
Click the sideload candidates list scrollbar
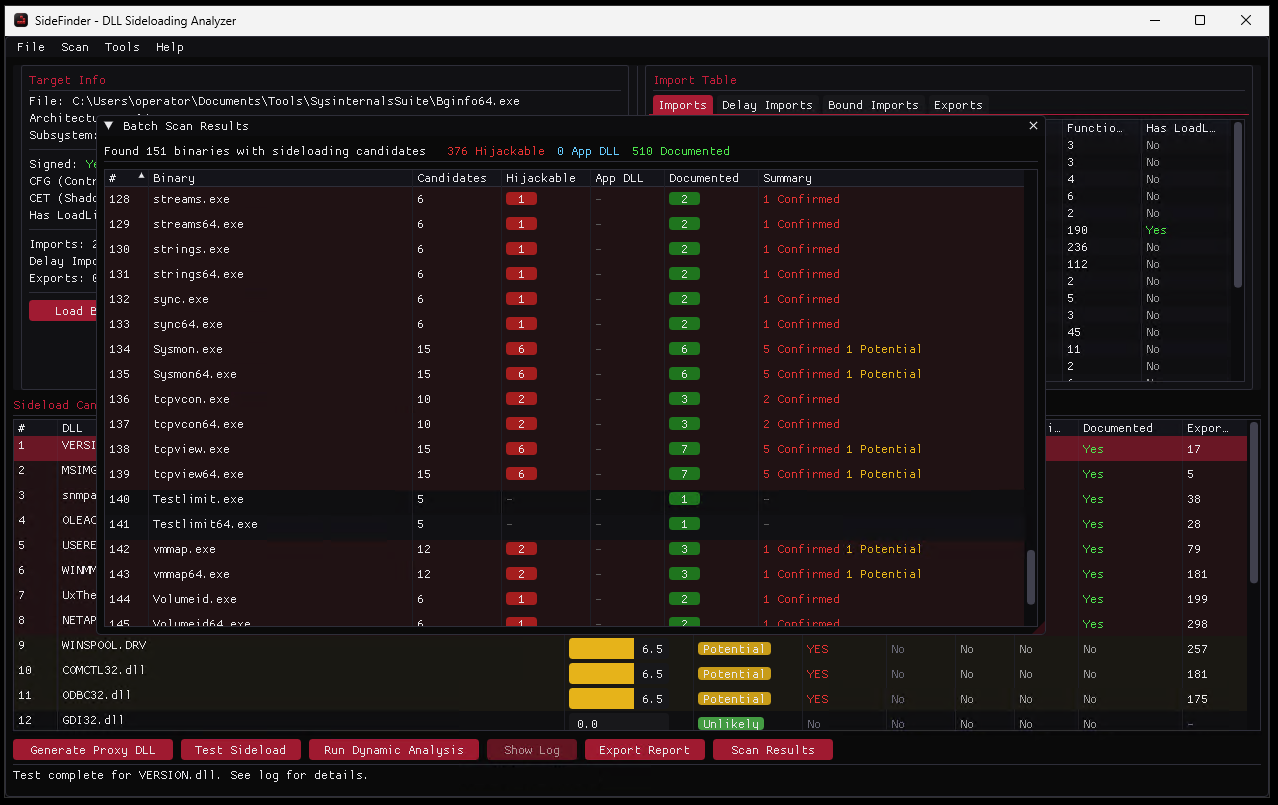point(1254,503)
